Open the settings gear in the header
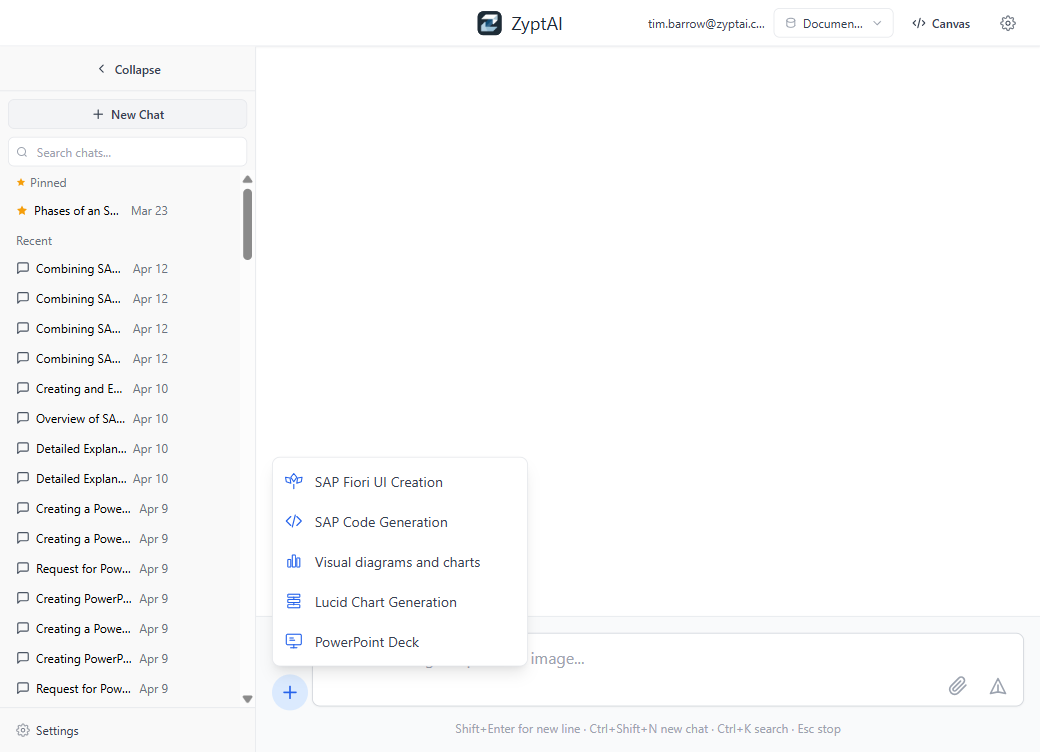 click(1008, 23)
